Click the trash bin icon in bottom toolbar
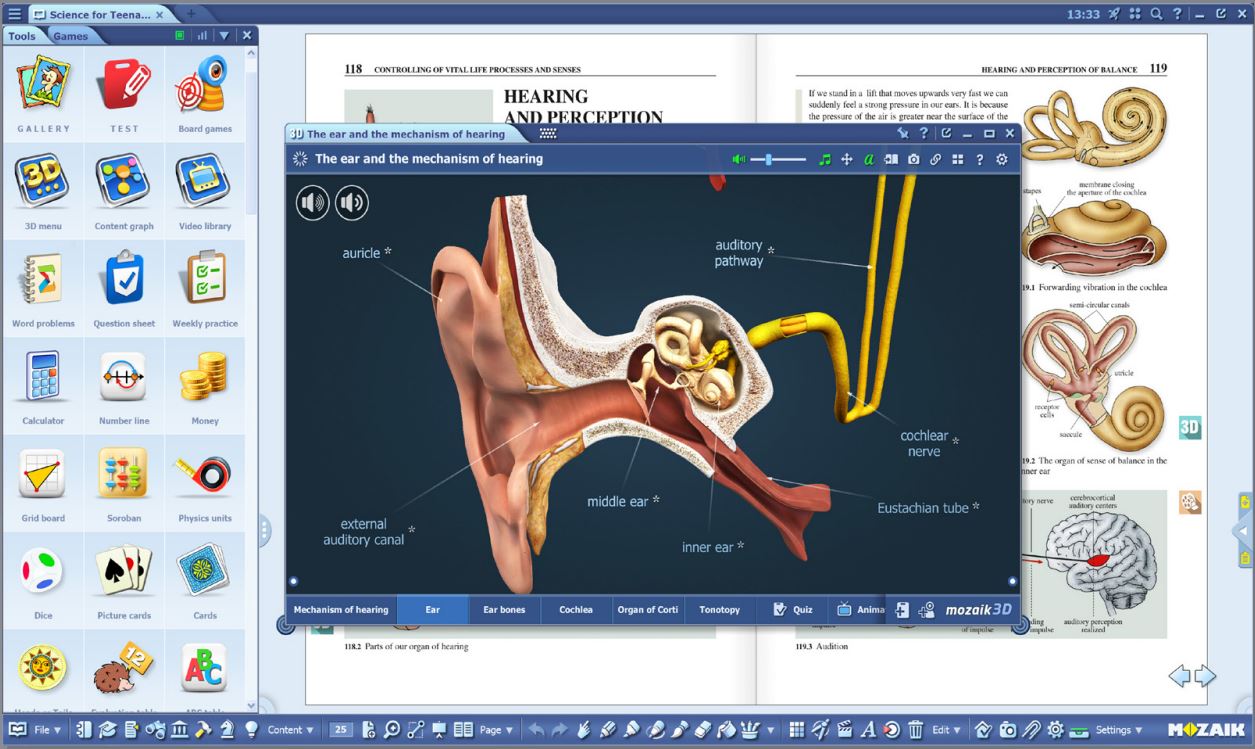Screen dimensions: 1255x749 coord(915,730)
